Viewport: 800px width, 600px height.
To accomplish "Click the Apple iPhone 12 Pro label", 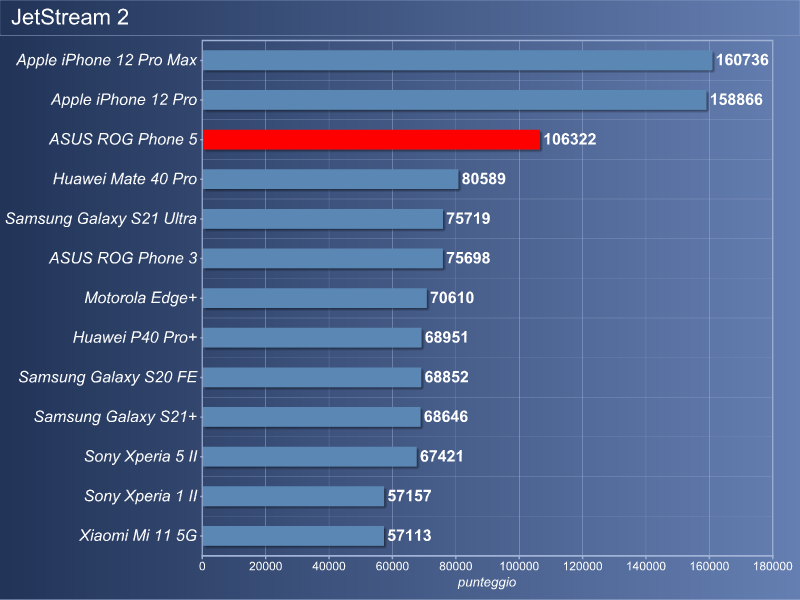I will (x=124, y=99).
